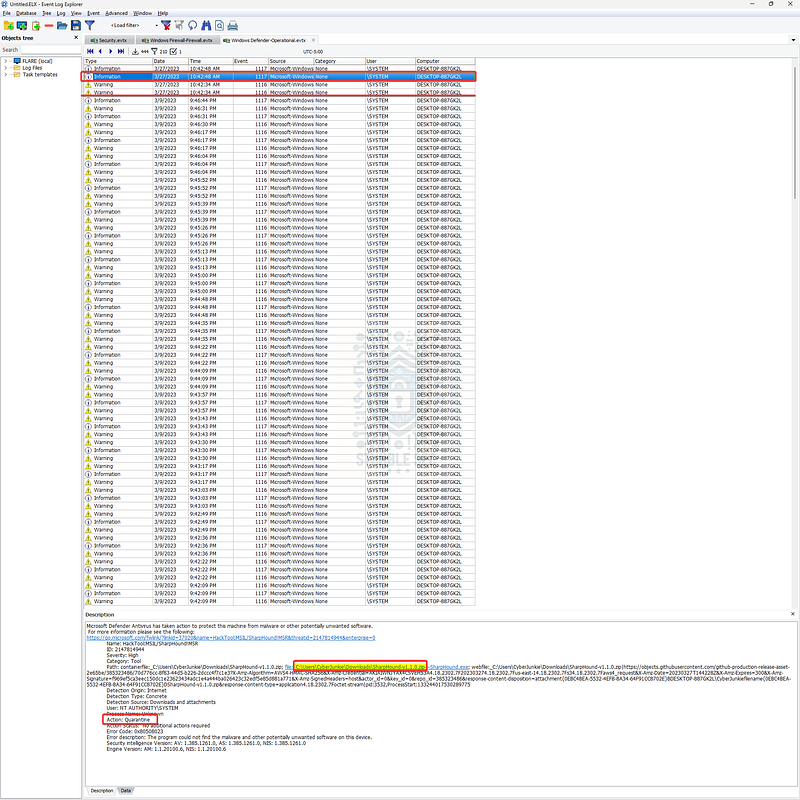Jump to last event with navigation arrow
This screenshot has height=800, width=800.
(121, 52)
